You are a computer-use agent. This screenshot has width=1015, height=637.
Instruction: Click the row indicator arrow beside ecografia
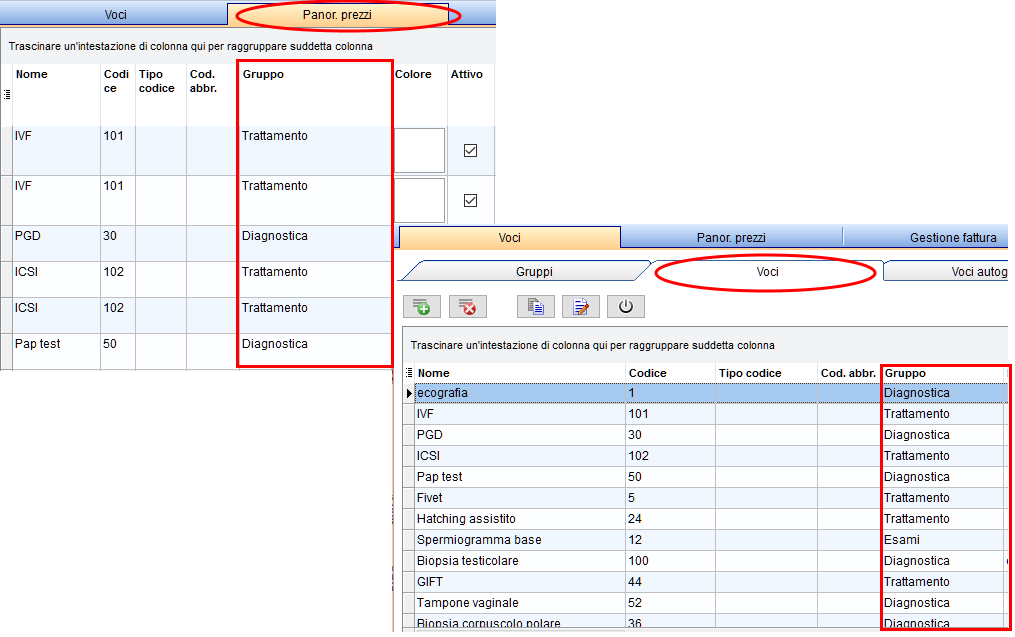click(x=409, y=393)
